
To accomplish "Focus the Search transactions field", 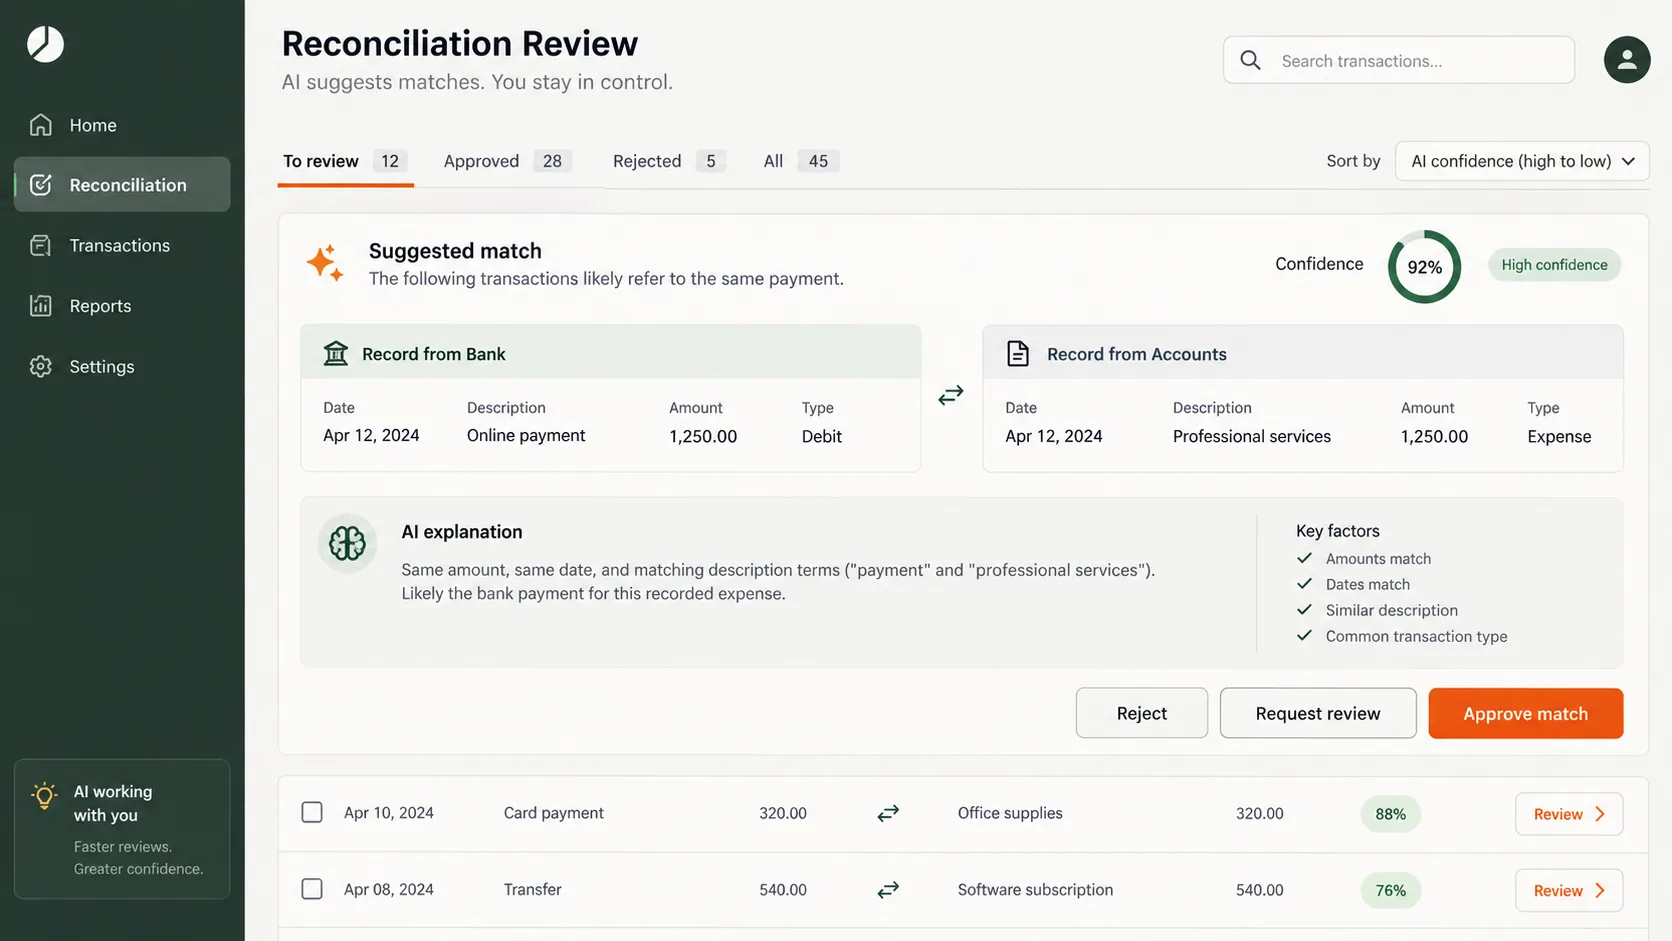I will pyautogui.click(x=1399, y=60).
